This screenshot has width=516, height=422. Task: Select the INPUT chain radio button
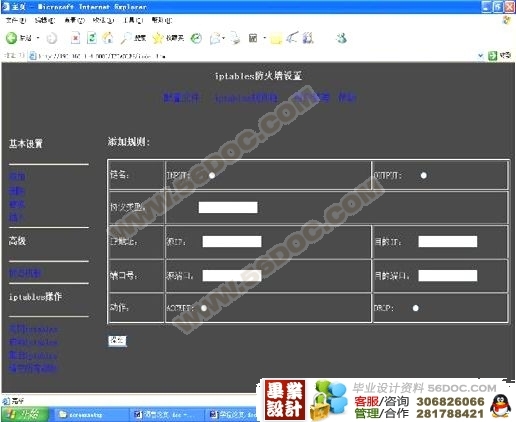pos(212,175)
